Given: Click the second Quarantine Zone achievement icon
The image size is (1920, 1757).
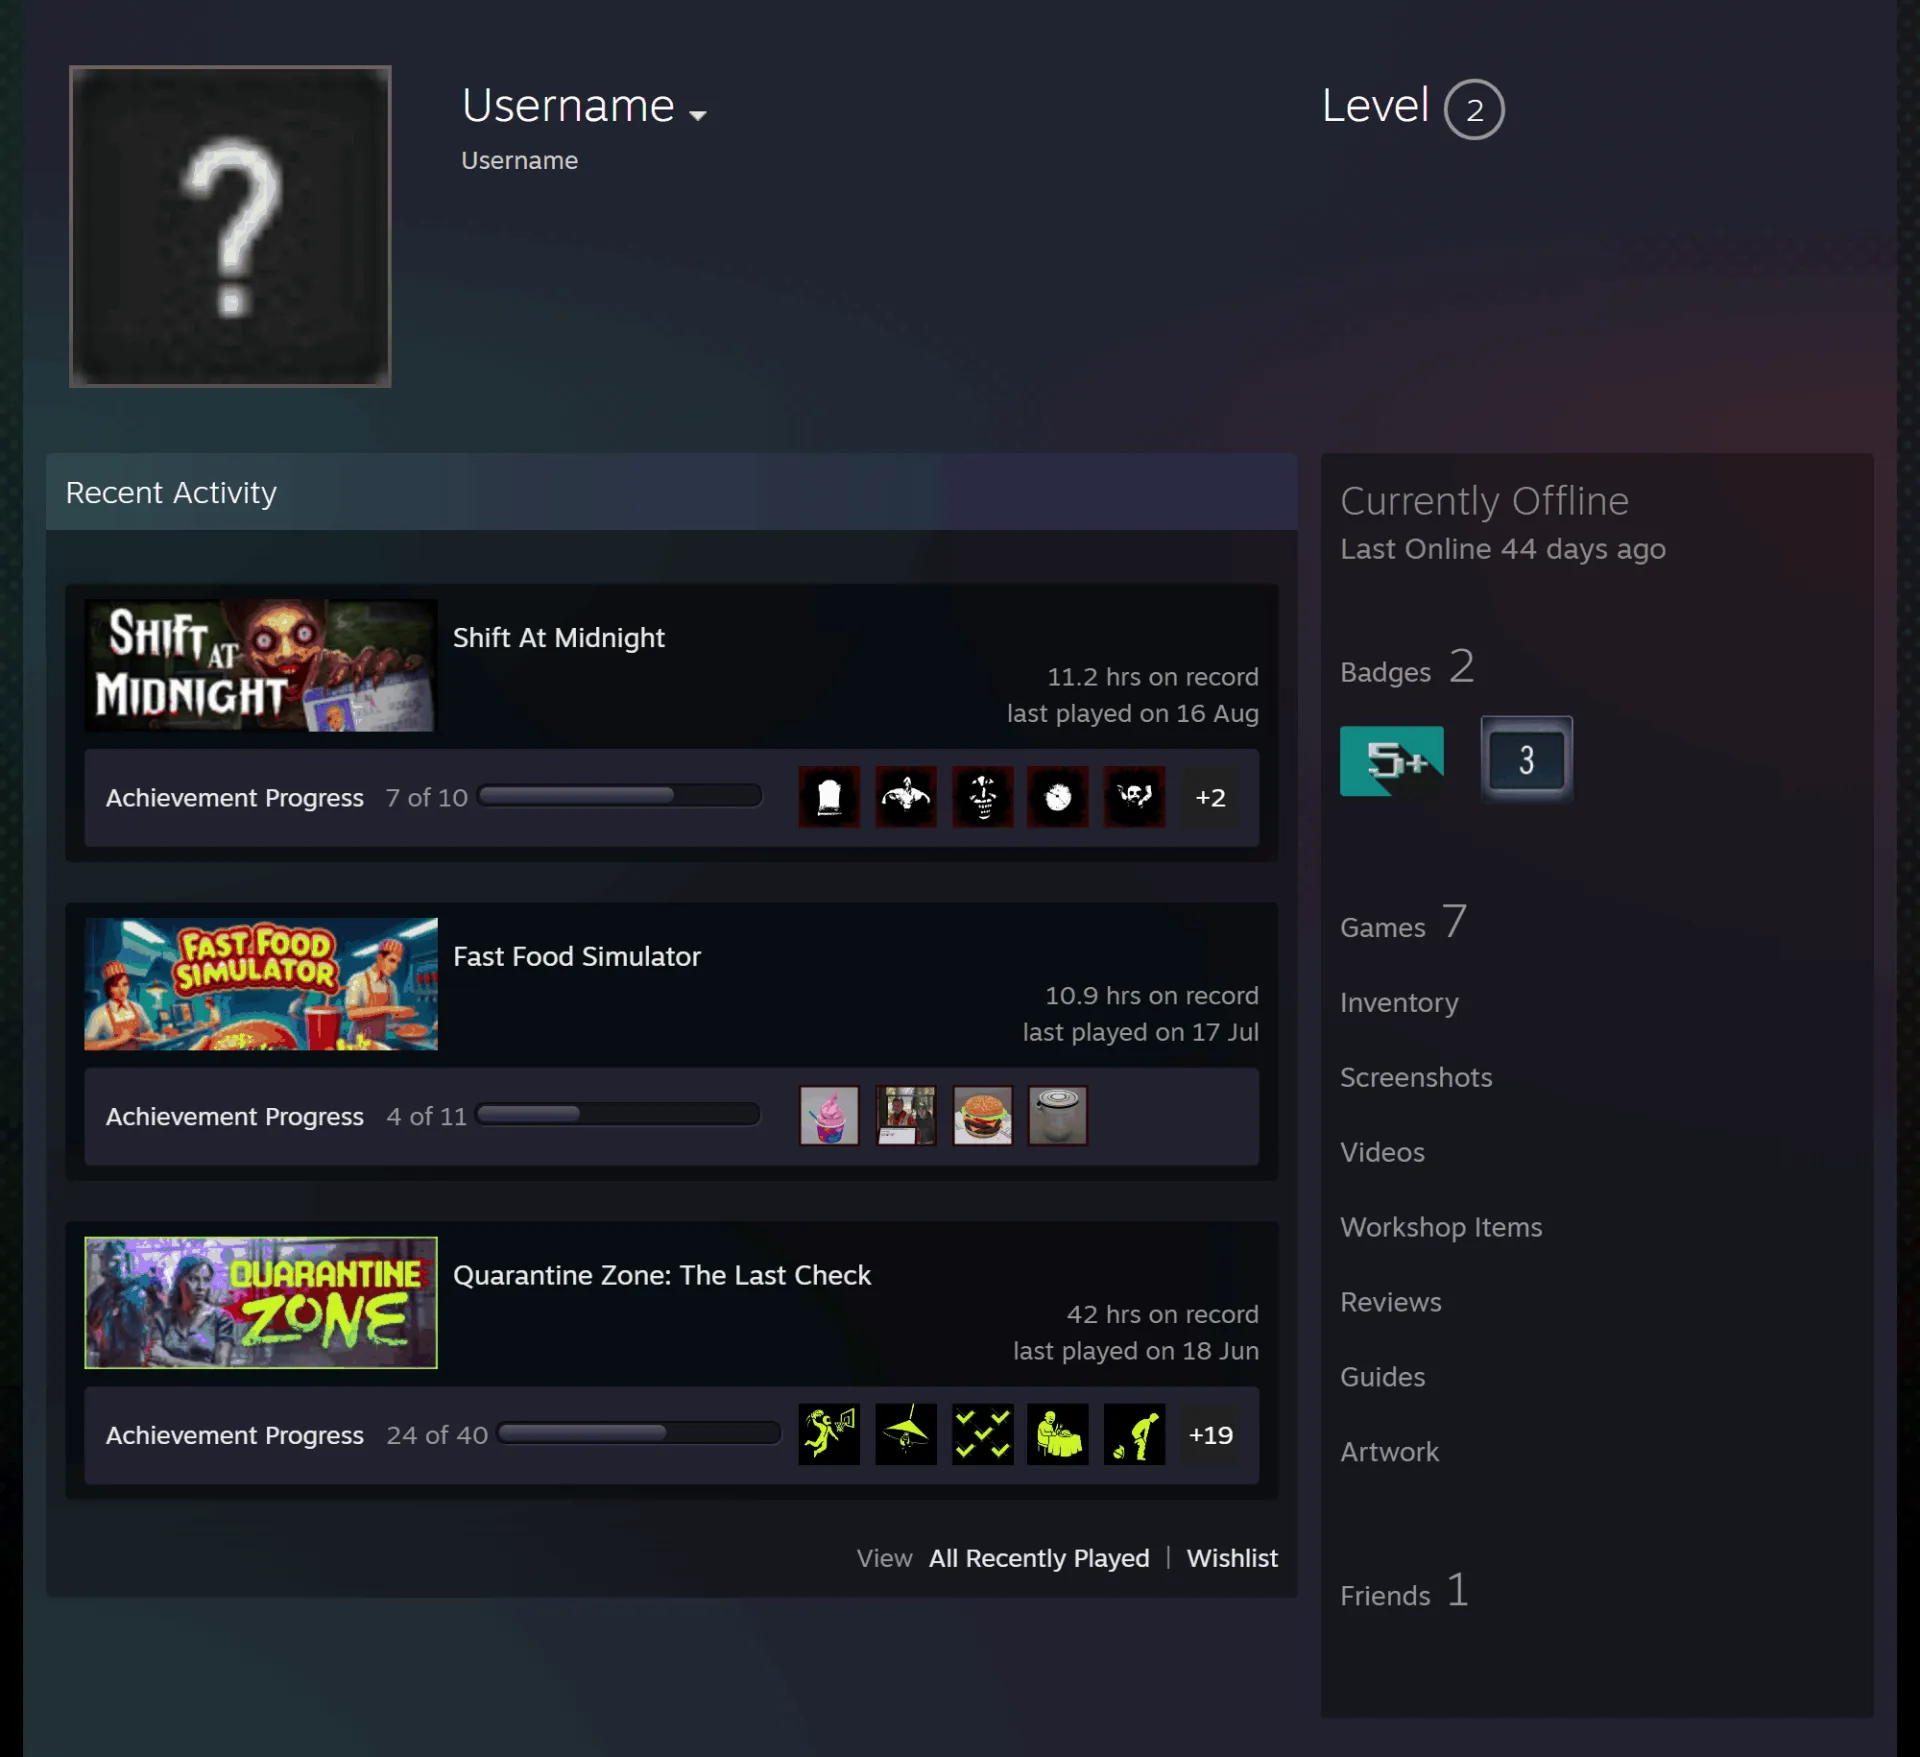Looking at the screenshot, I should [906, 1434].
